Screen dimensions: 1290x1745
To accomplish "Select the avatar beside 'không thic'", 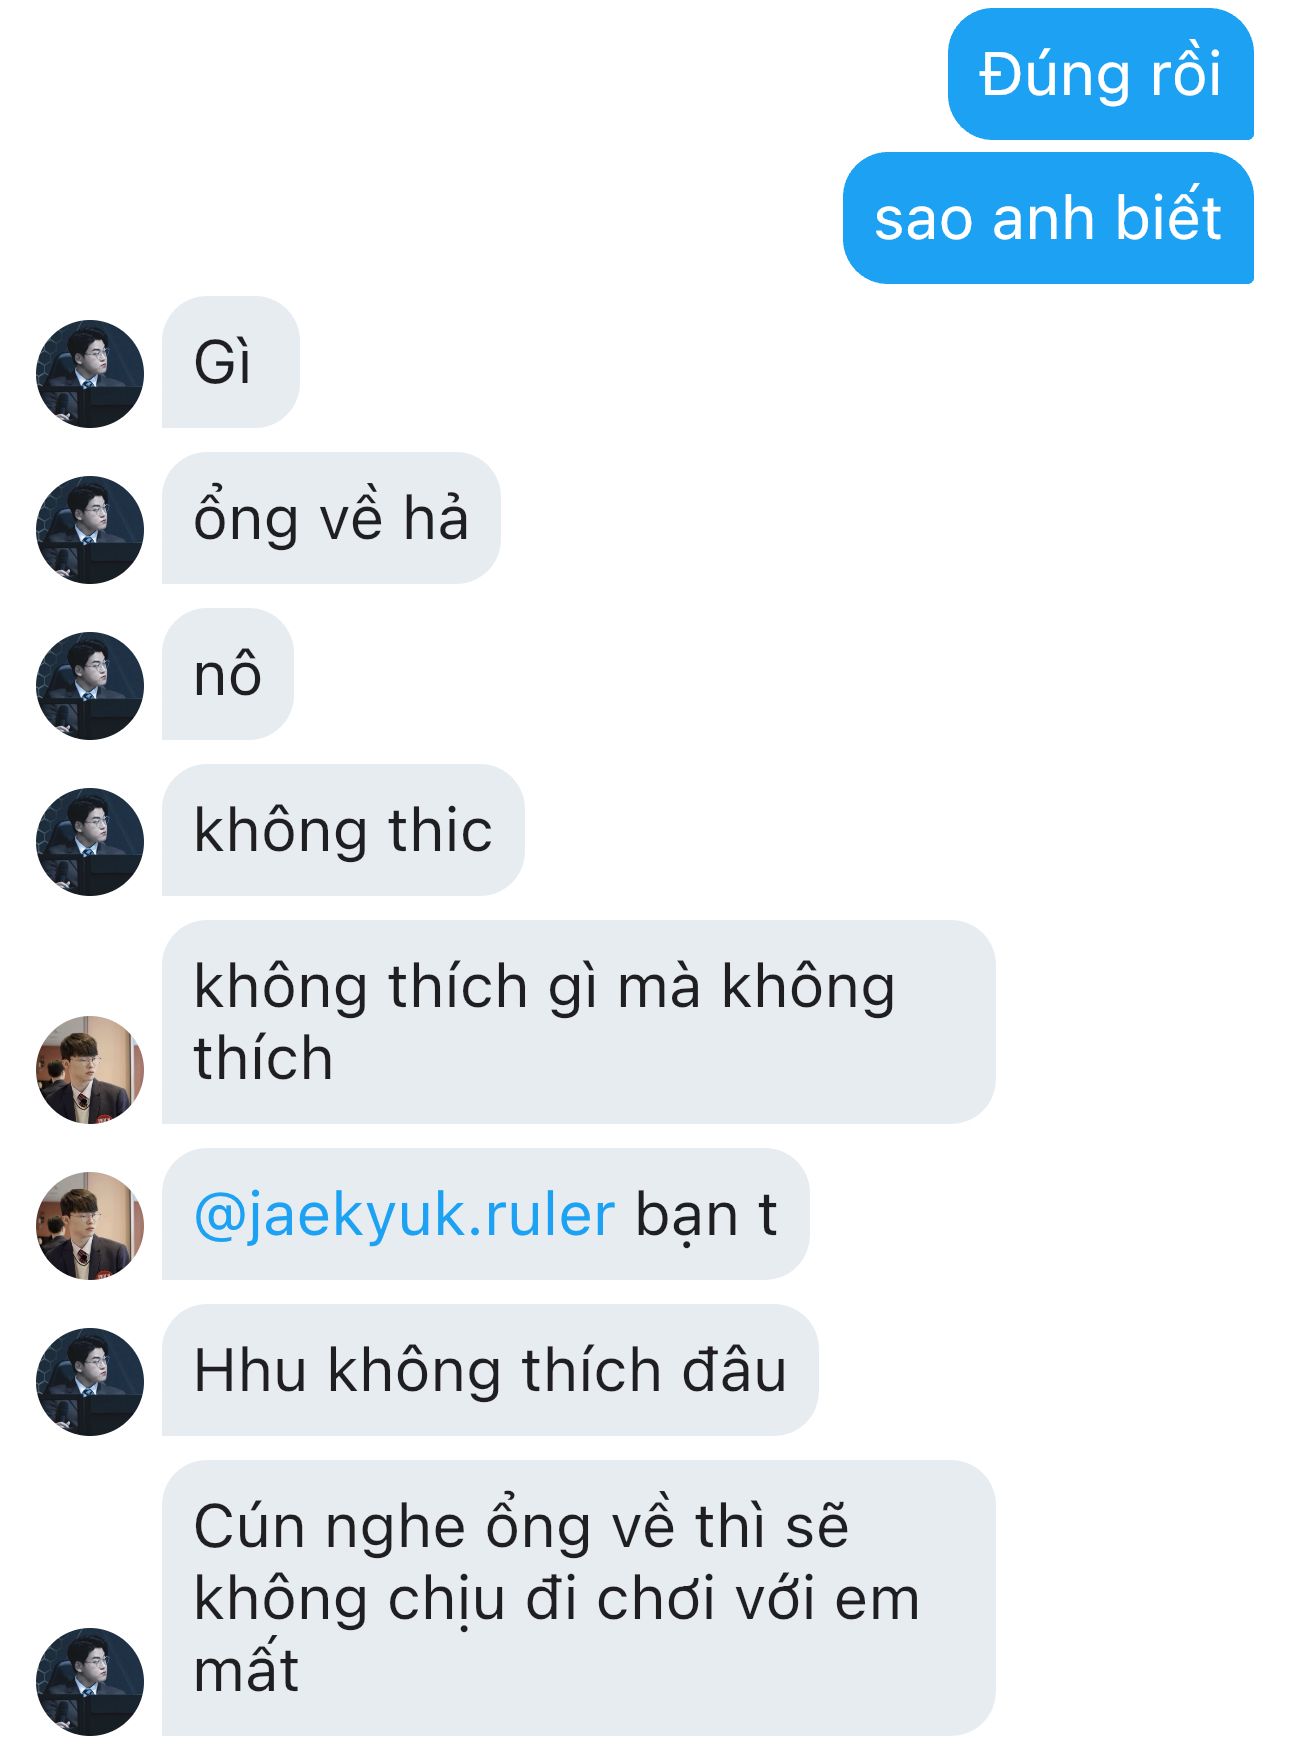I will click(x=90, y=842).
